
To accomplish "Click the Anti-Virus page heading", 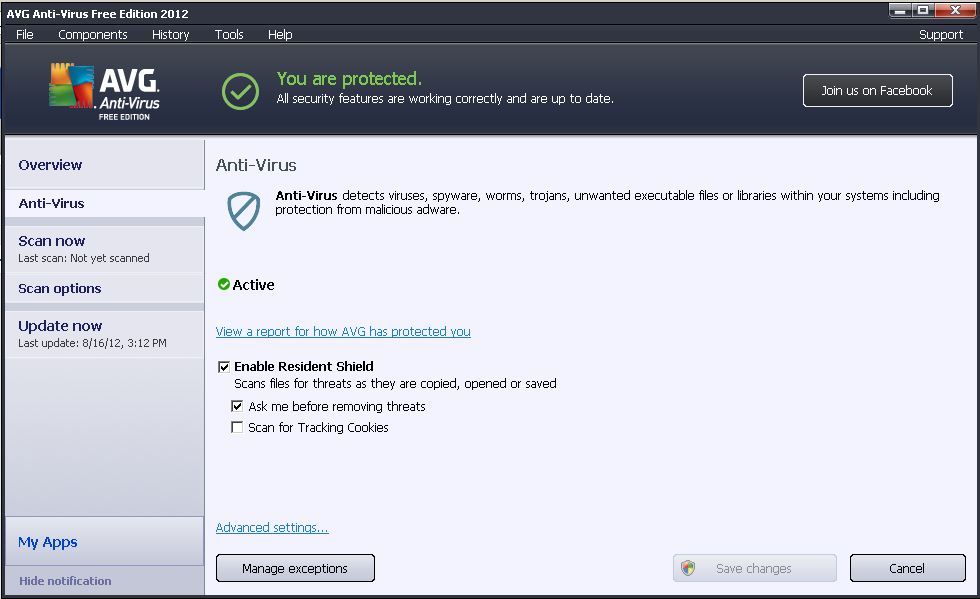I will [x=256, y=165].
